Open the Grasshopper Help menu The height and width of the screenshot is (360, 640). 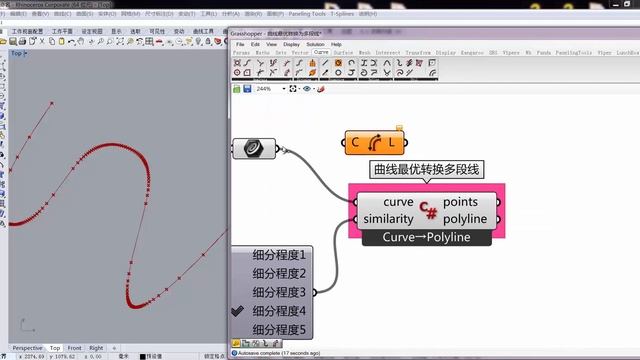pos(336,44)
